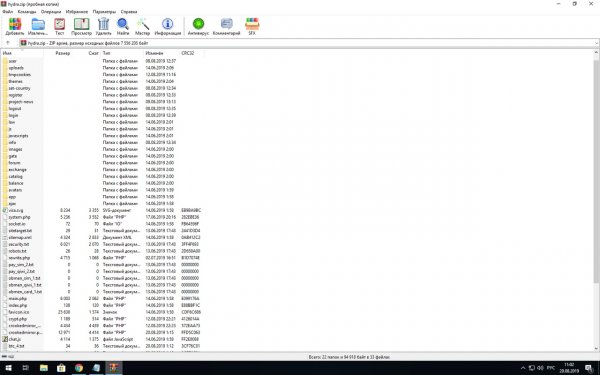The height and width of the screenshot is (375, 600).
Task: Sort list by the Размер column header
Action: click(63, 53)
